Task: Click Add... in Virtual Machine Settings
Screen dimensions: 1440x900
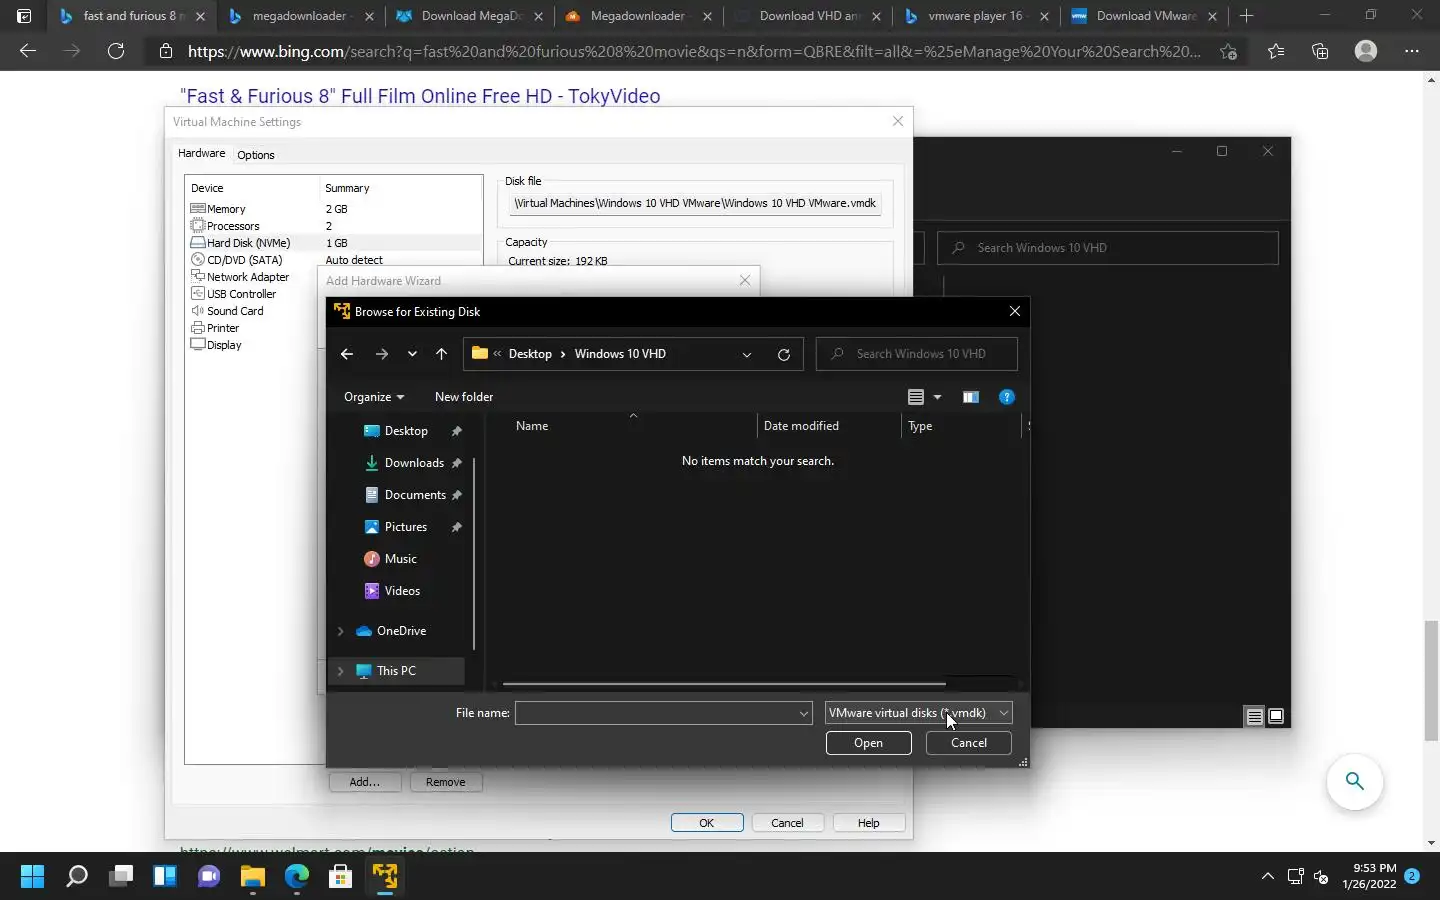Action: (364, 782)
